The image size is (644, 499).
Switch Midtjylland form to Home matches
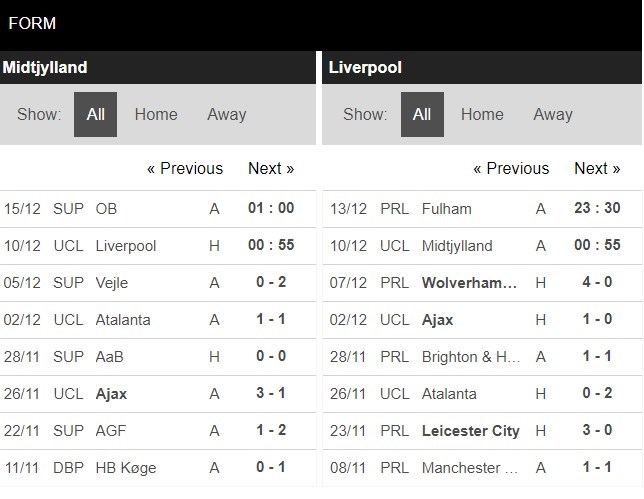point(156,114)
